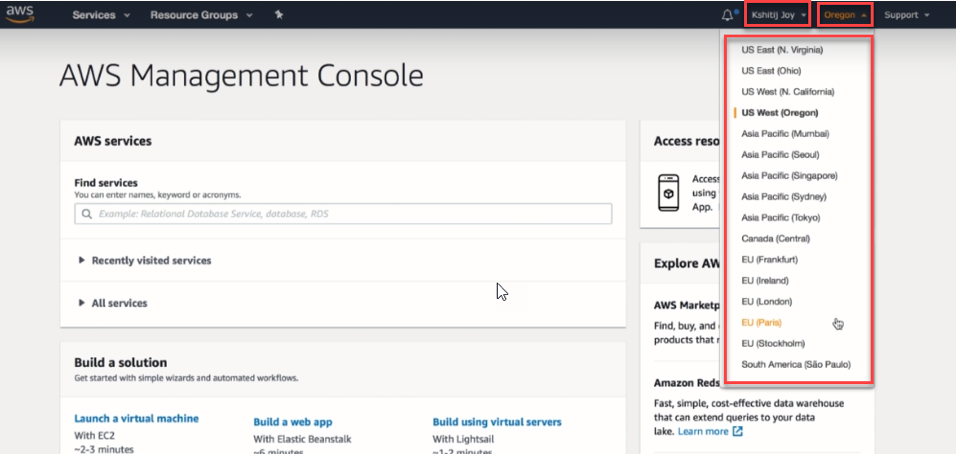Open Launch a virtual machine link
This screenshot has width=956, height=454.
(137, 419)
